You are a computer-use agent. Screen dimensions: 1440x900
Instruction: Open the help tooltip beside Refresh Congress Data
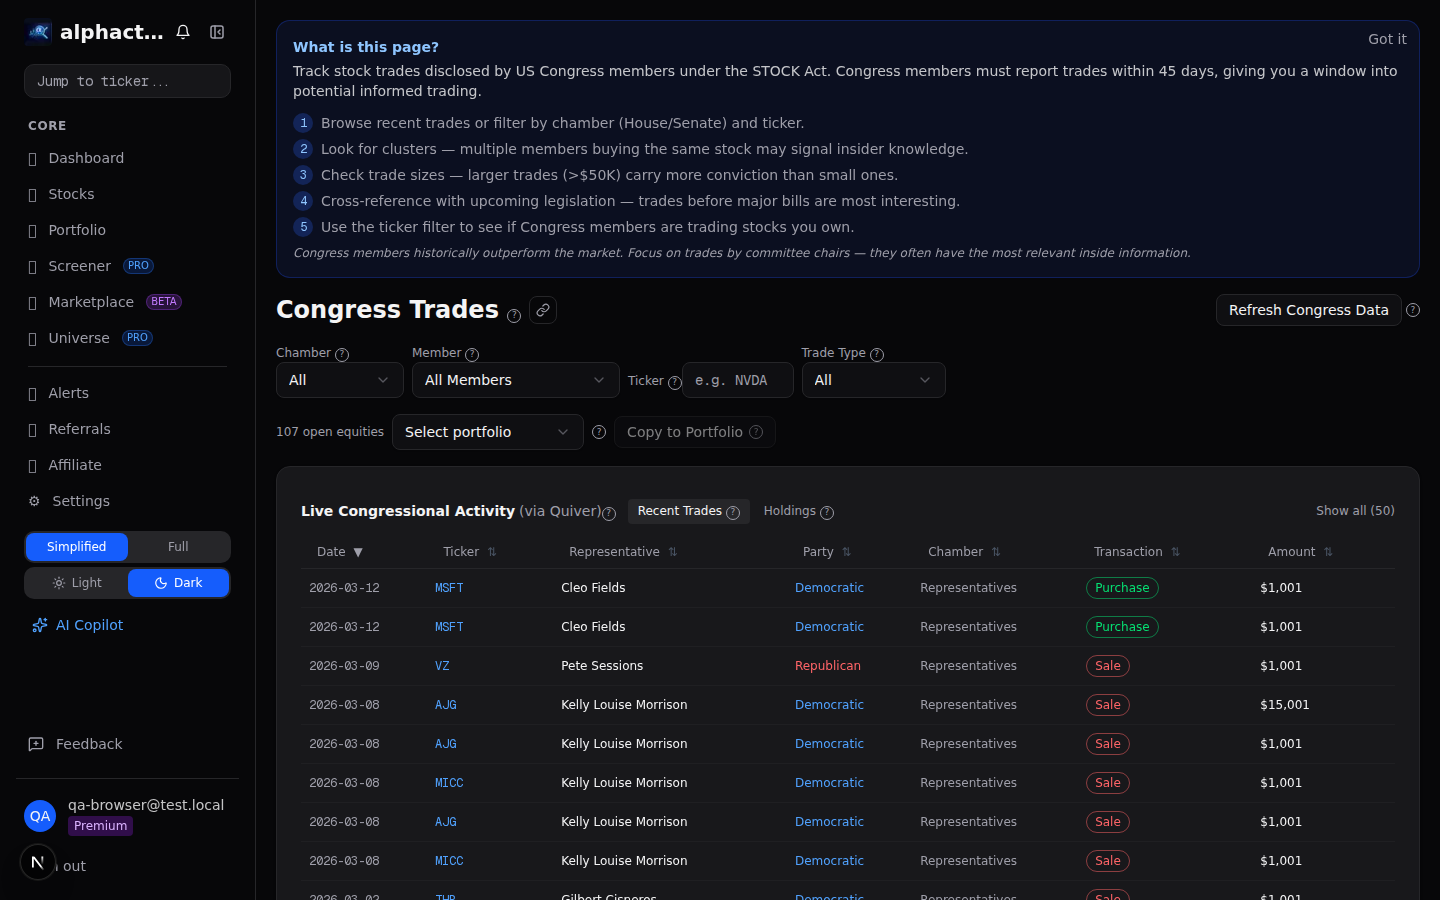1412,310
